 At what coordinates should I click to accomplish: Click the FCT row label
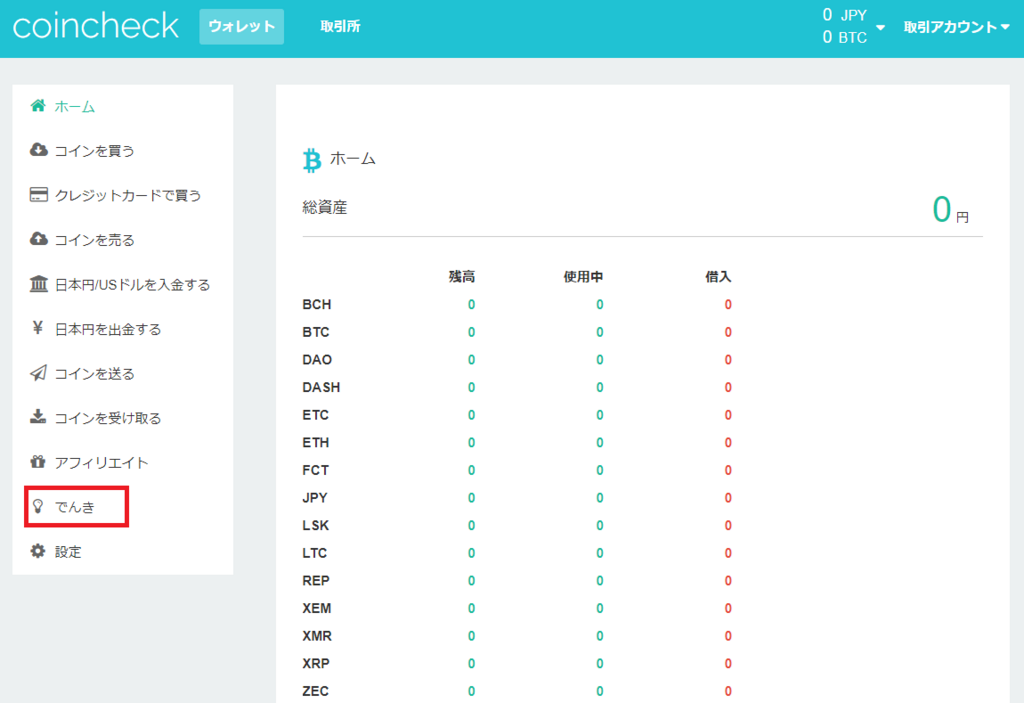315,470
